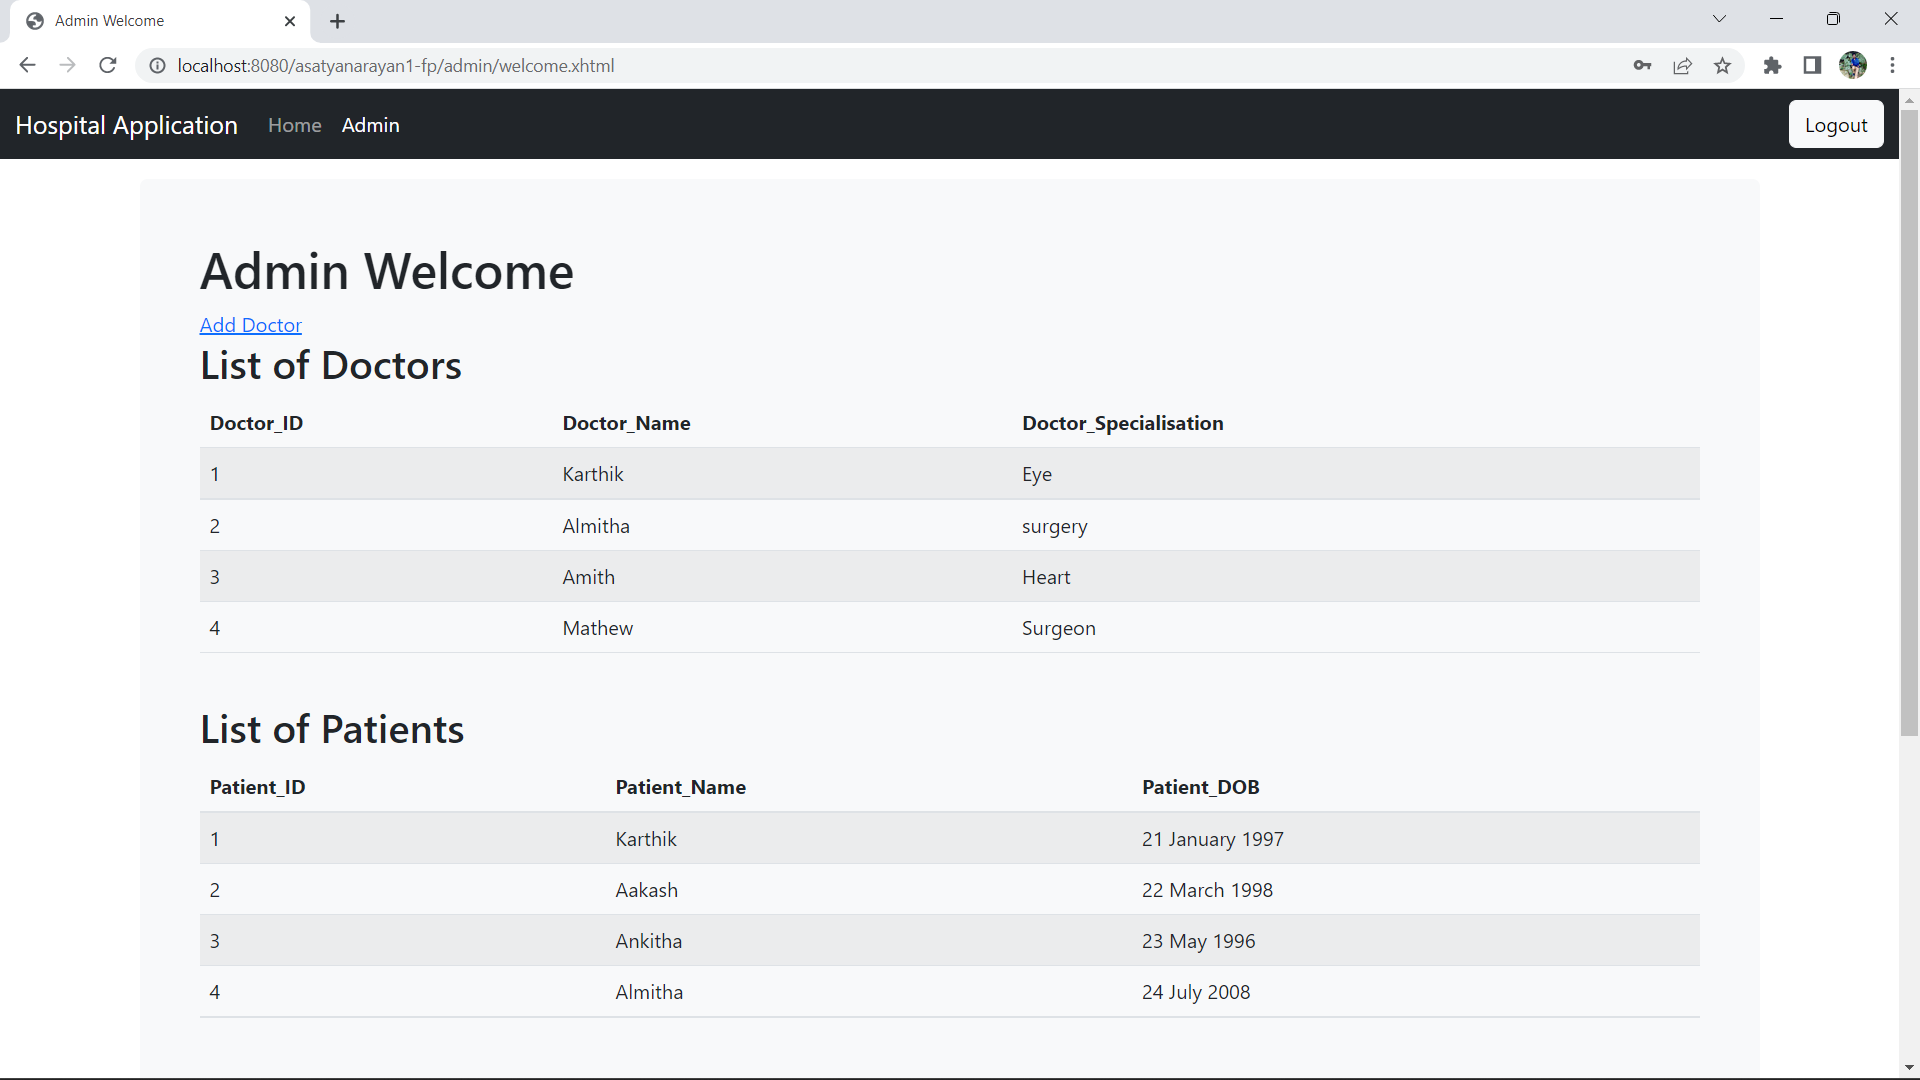Click the page vertical scrollbar thumb
The width and height of the screenshot is (1920, 1080).
click(1909, 422)
